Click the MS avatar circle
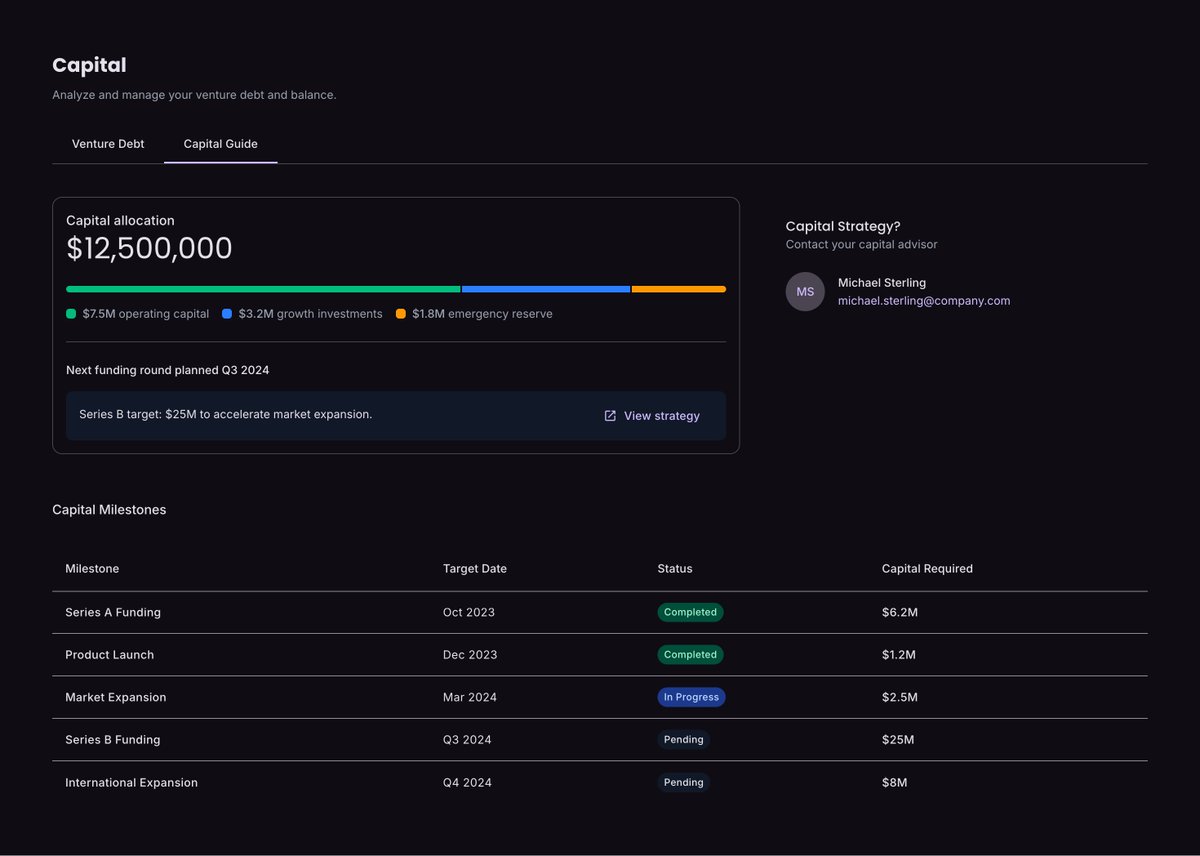The image size is (1200, 856). [x=805, y=291]
